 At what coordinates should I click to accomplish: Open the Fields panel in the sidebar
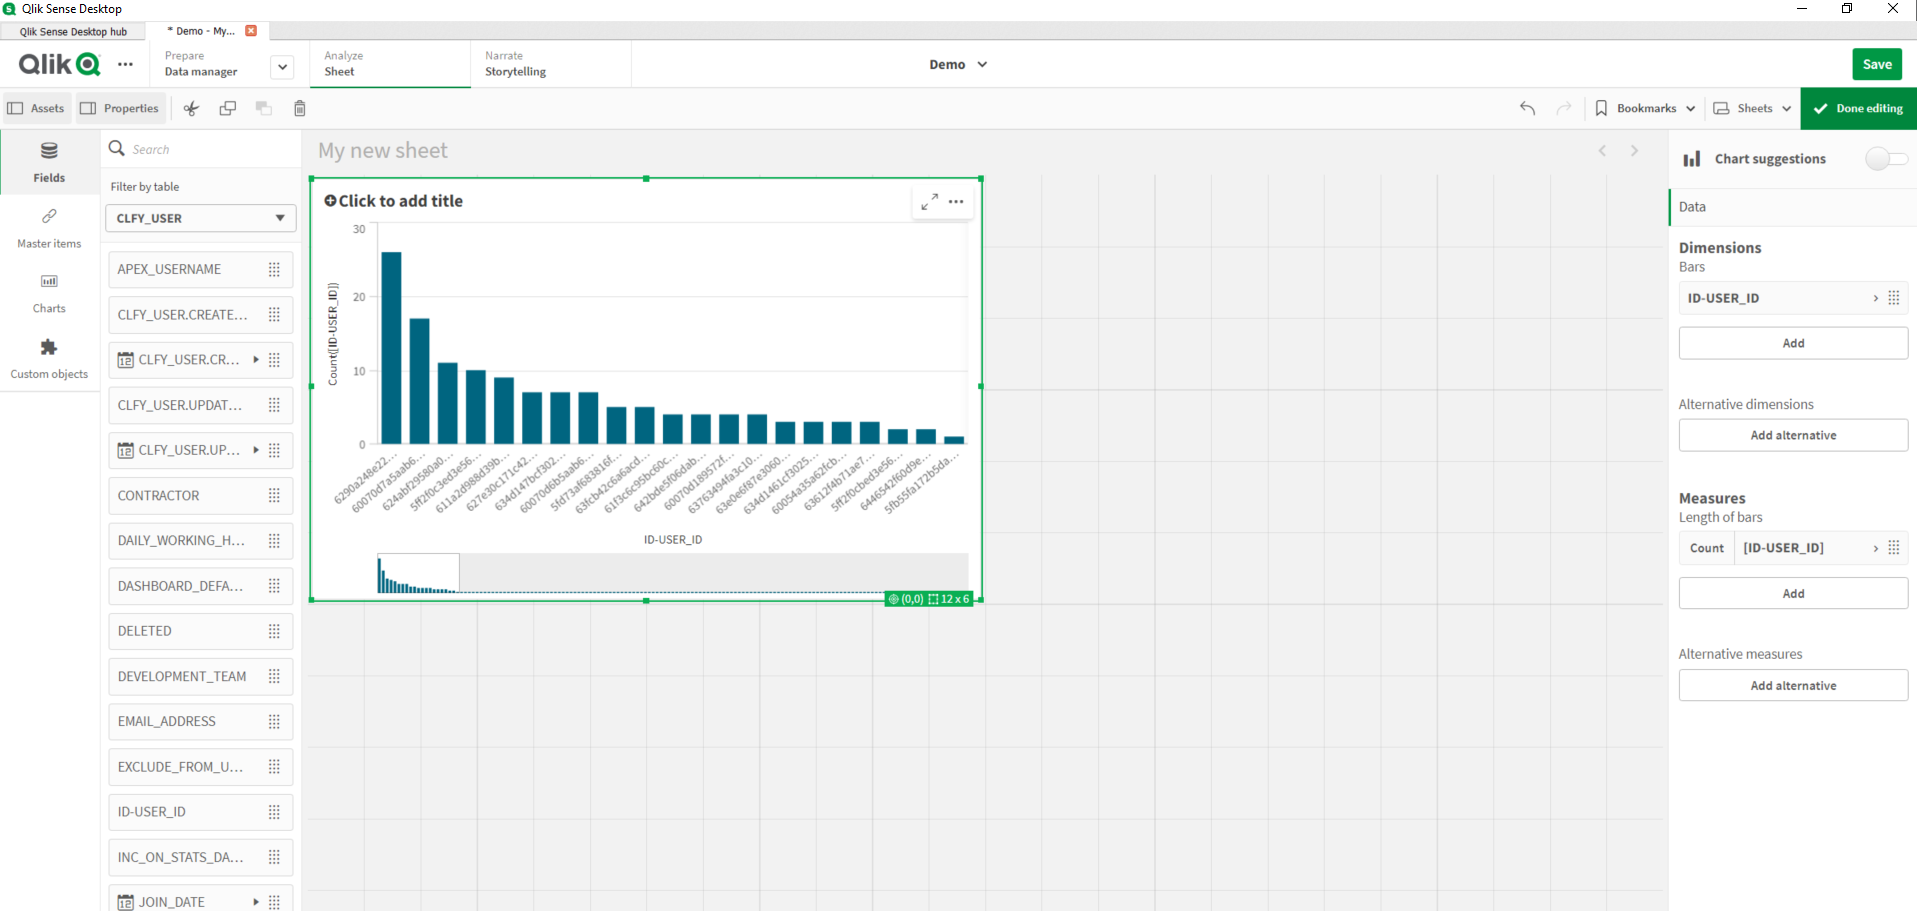pos(48,163)
